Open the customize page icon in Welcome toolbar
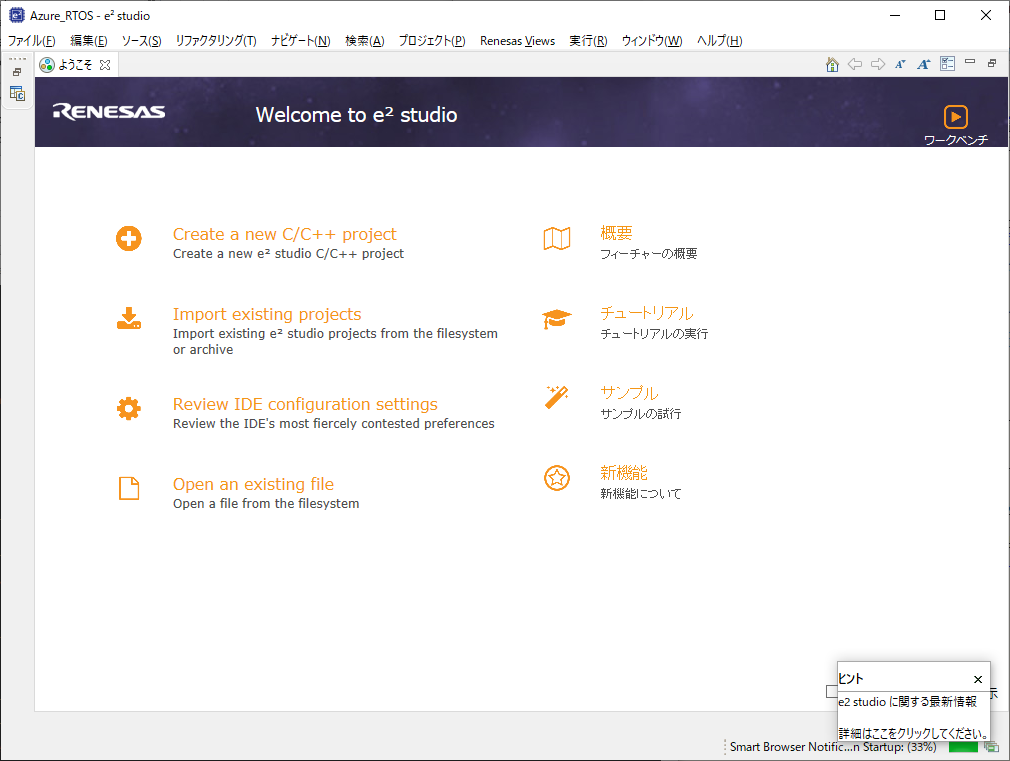1010x761 pixels. pyautogui.click(x=948, y=63)
